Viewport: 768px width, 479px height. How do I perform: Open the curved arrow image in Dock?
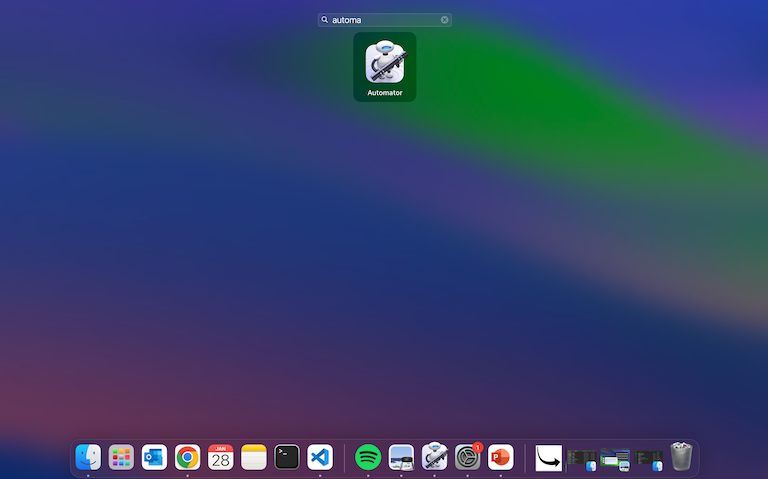[x=549, y=457]
